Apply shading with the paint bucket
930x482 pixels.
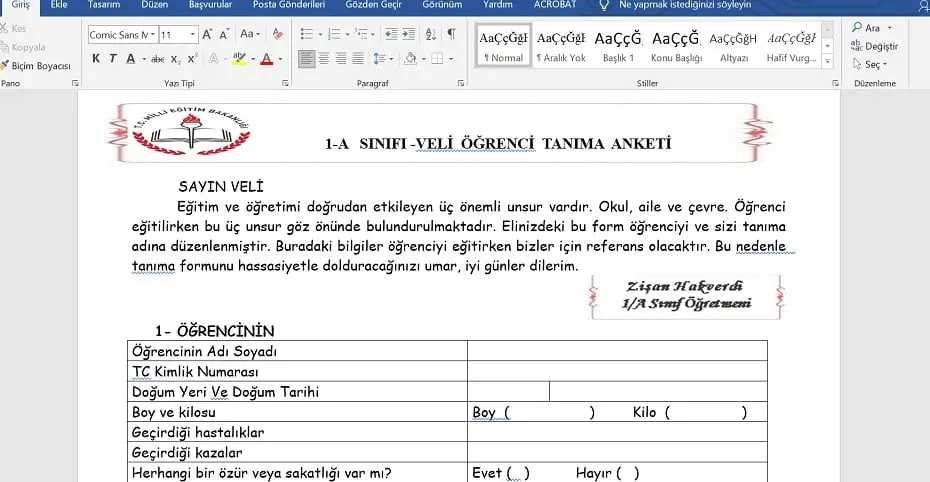410,59
